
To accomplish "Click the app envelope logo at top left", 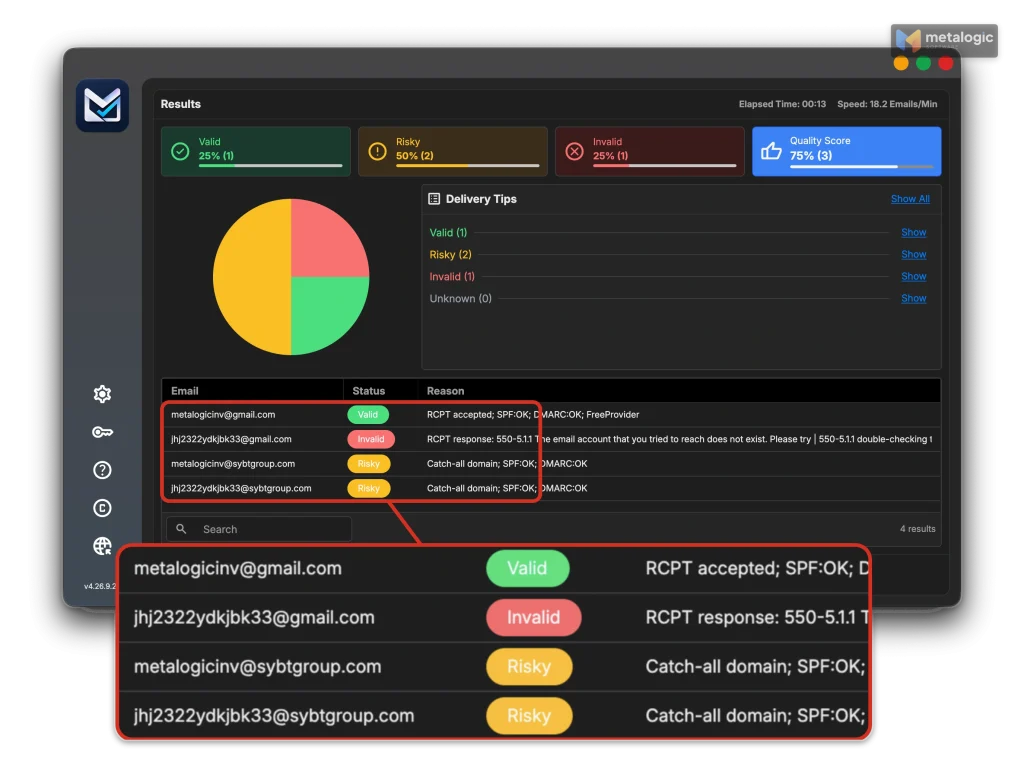I will click(103, 105).
